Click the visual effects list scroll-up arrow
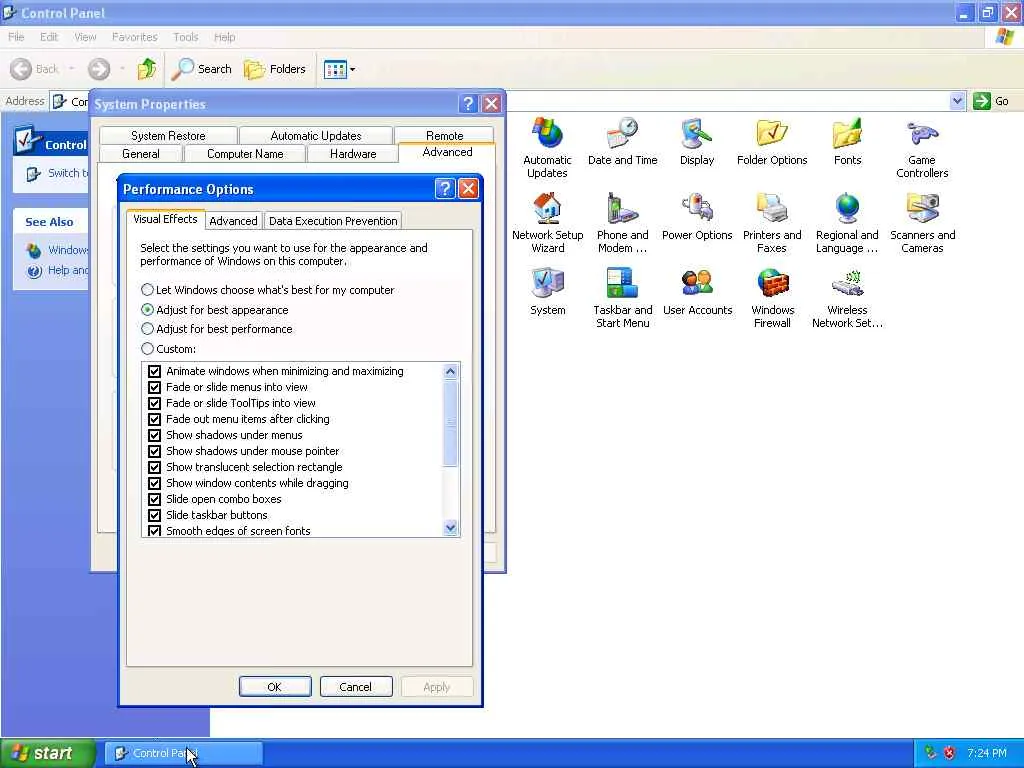The image size is (1024, 768). coord(451,372)
